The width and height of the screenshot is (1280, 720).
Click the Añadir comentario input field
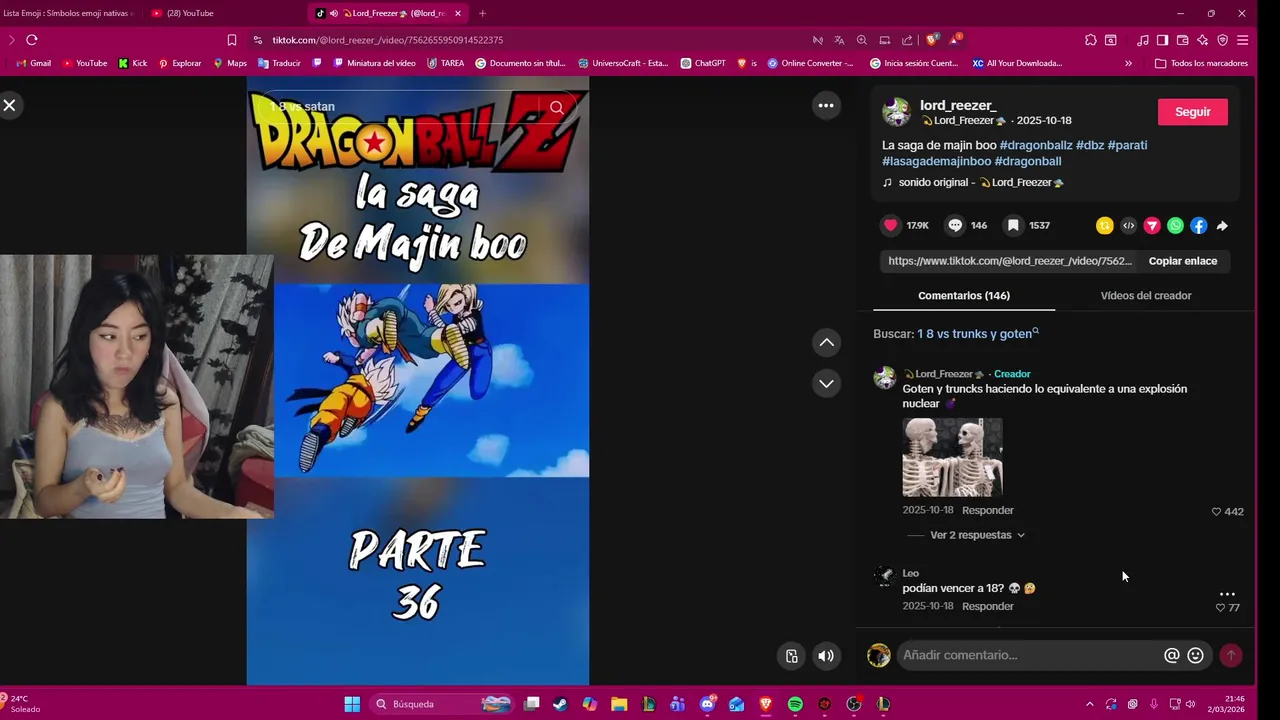(1028, 655)
